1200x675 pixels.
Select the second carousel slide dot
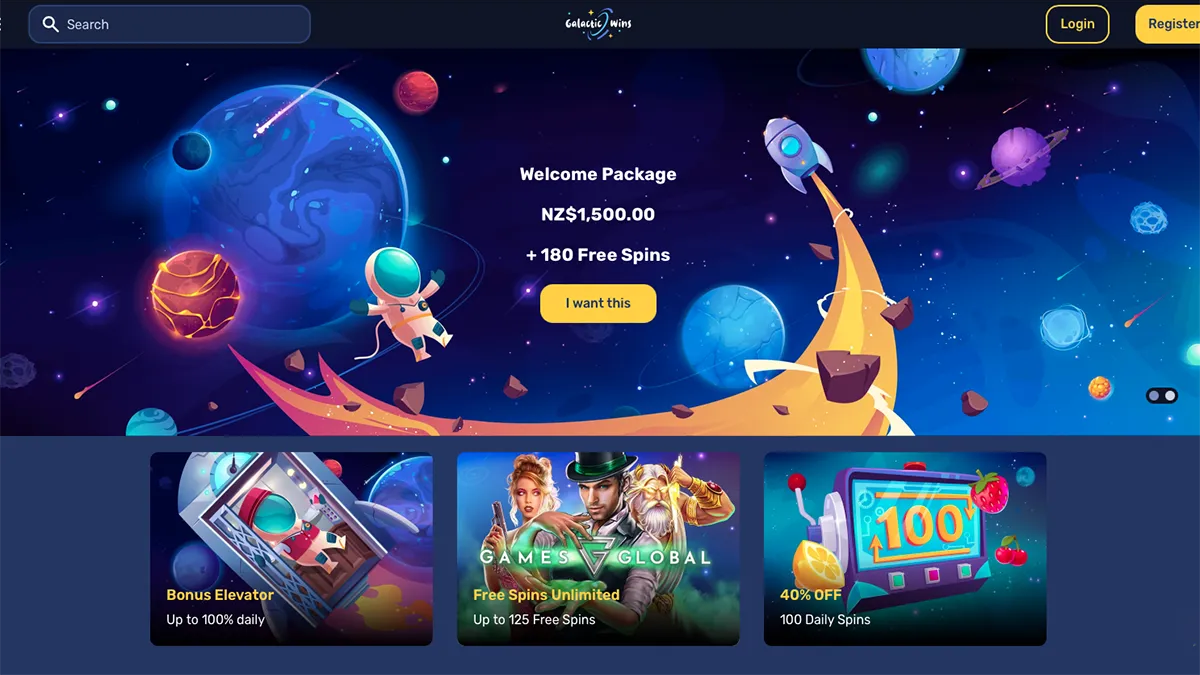1170,396
